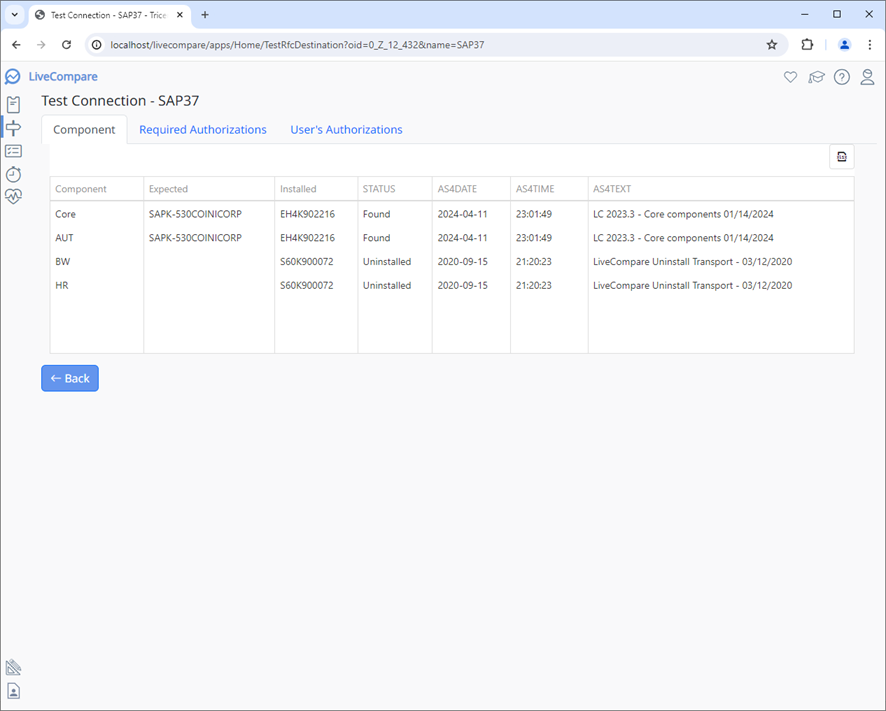Click the LiveCompare logo link
This screenshot has width=886, height=711.
pos(52,77)
